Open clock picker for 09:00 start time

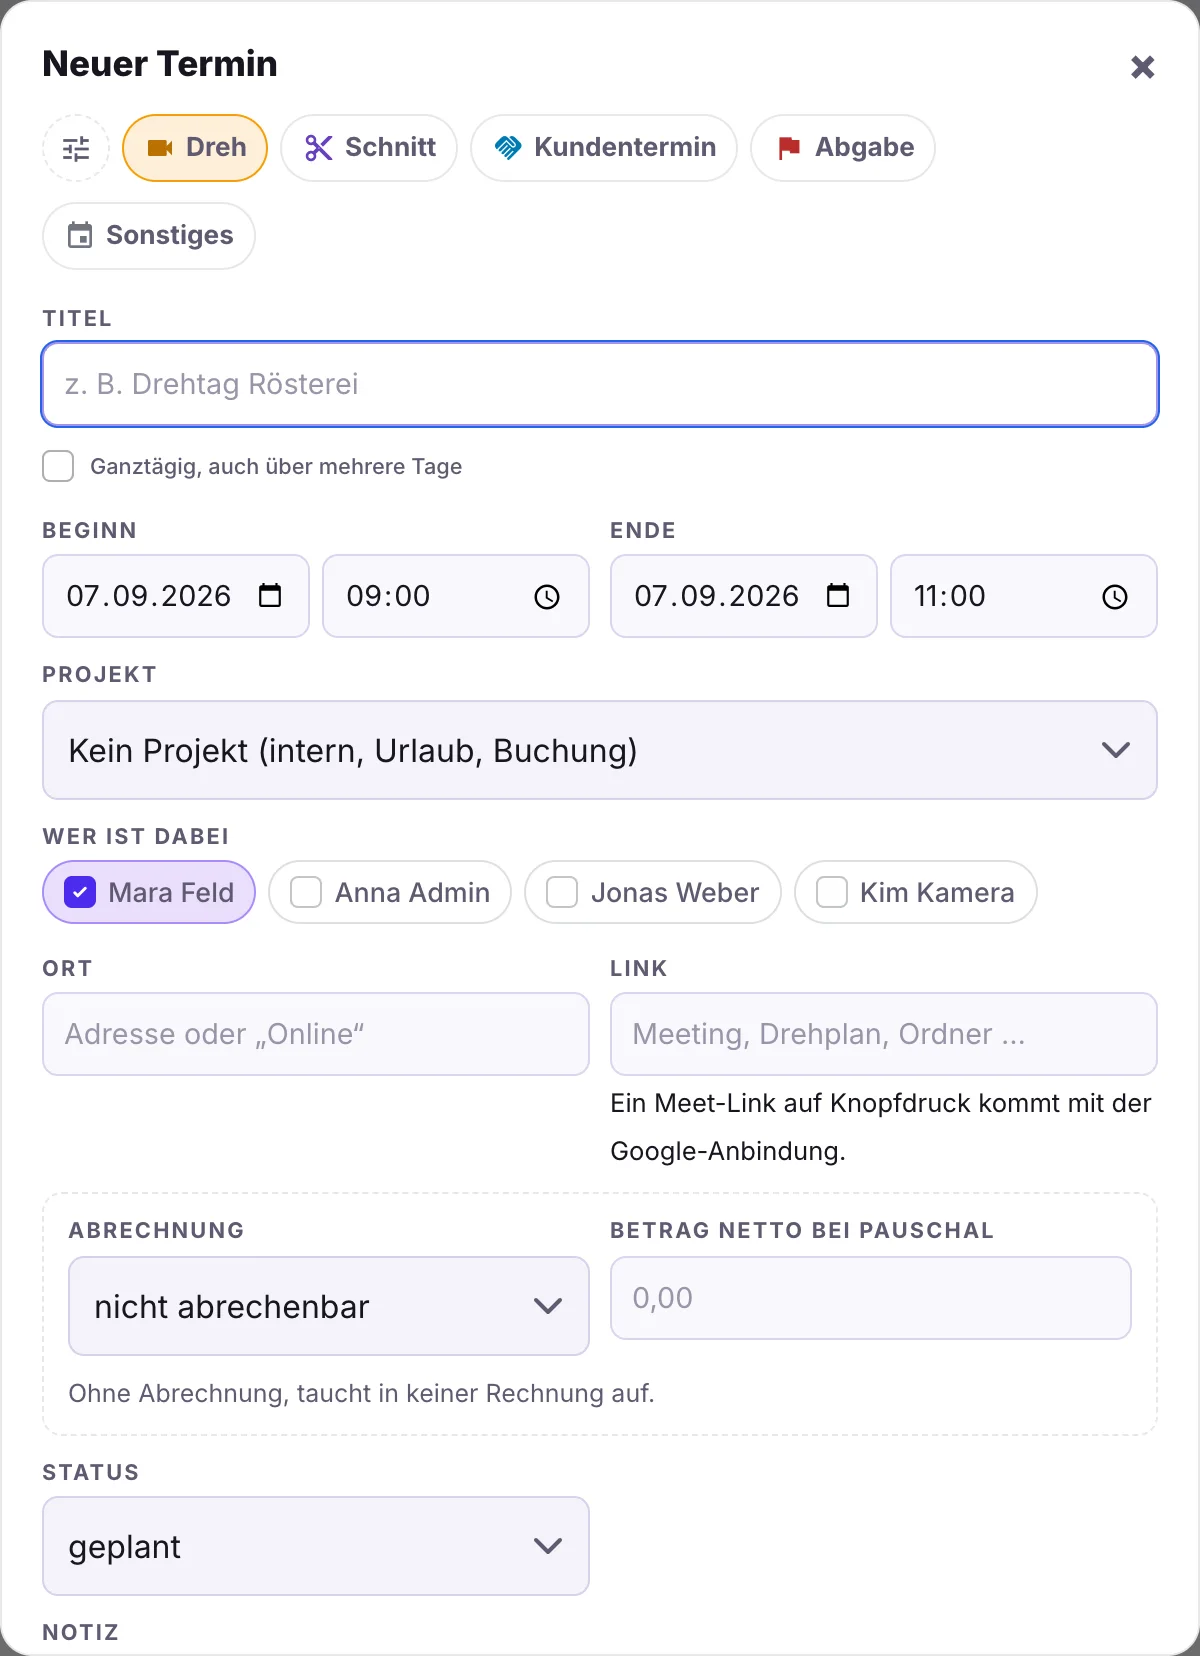click(x=547, y=597)
